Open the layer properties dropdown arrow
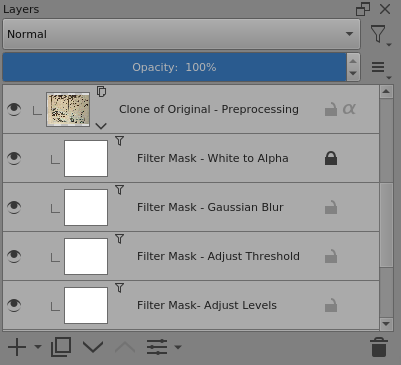 point(178,347)
